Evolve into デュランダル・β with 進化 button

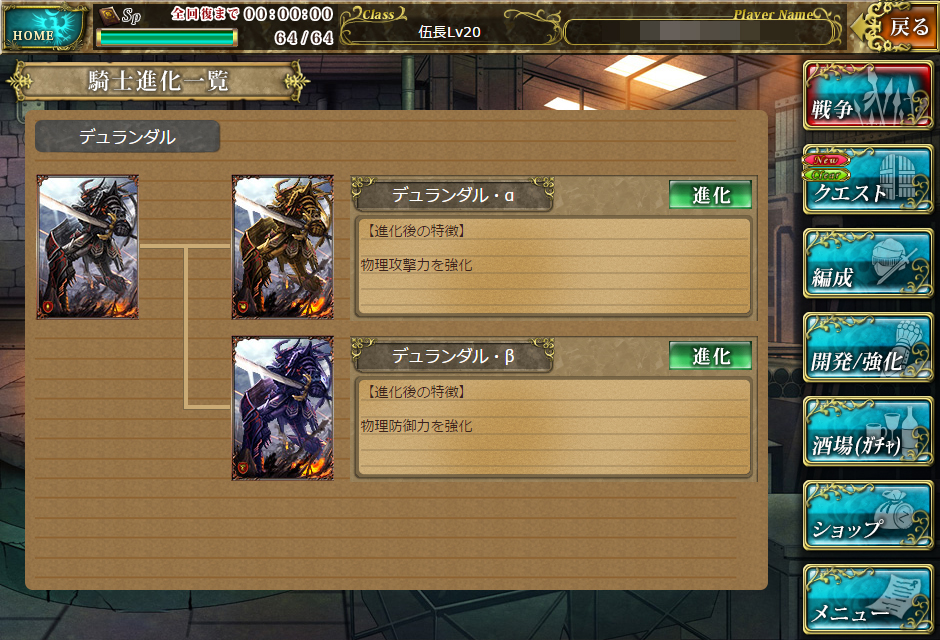point(710,356)
